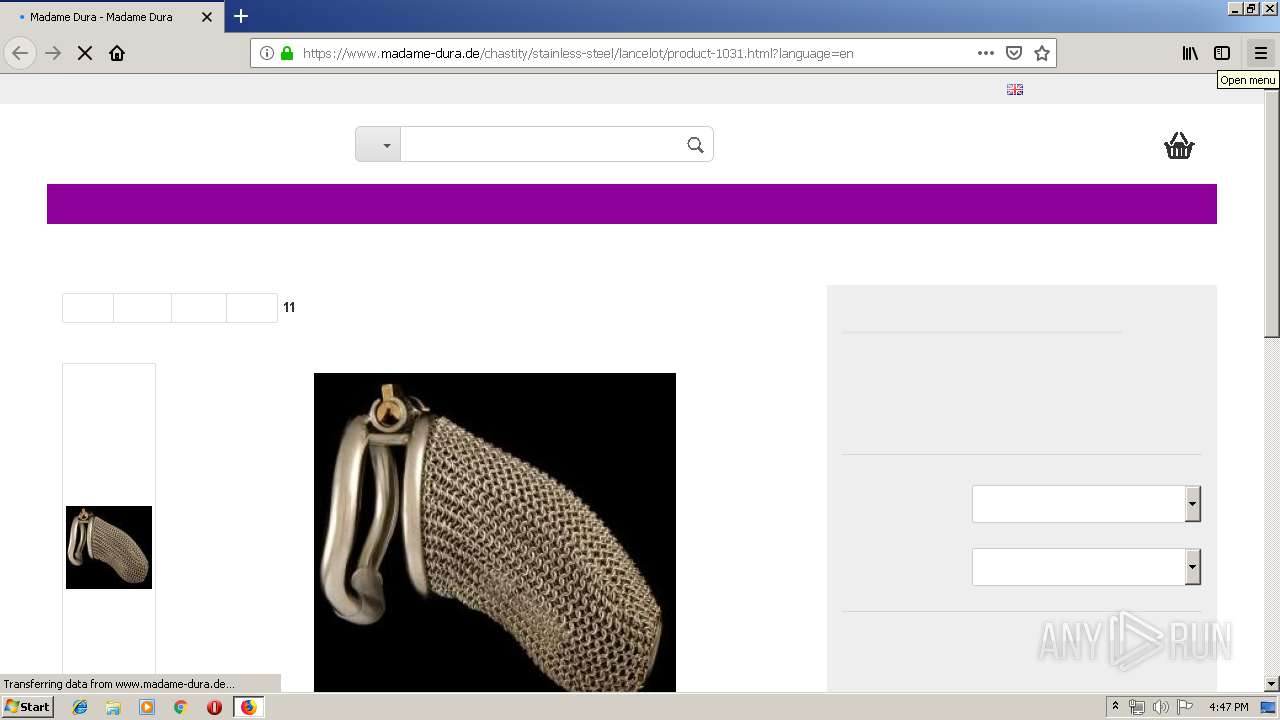Enlarge the main product image

tap(495, 532)
